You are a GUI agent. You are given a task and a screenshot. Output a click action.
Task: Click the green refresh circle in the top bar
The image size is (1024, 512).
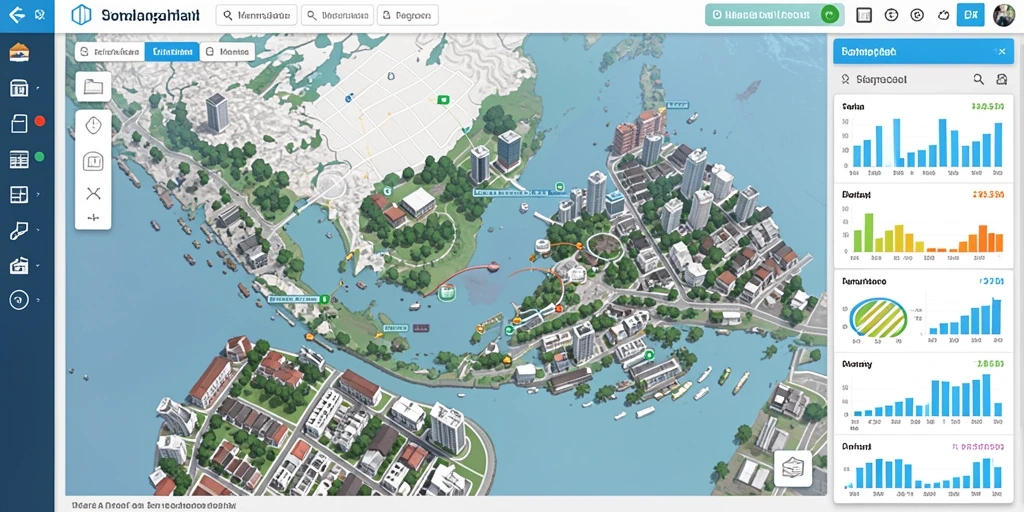pyautogui.click(x=829, y=14)
